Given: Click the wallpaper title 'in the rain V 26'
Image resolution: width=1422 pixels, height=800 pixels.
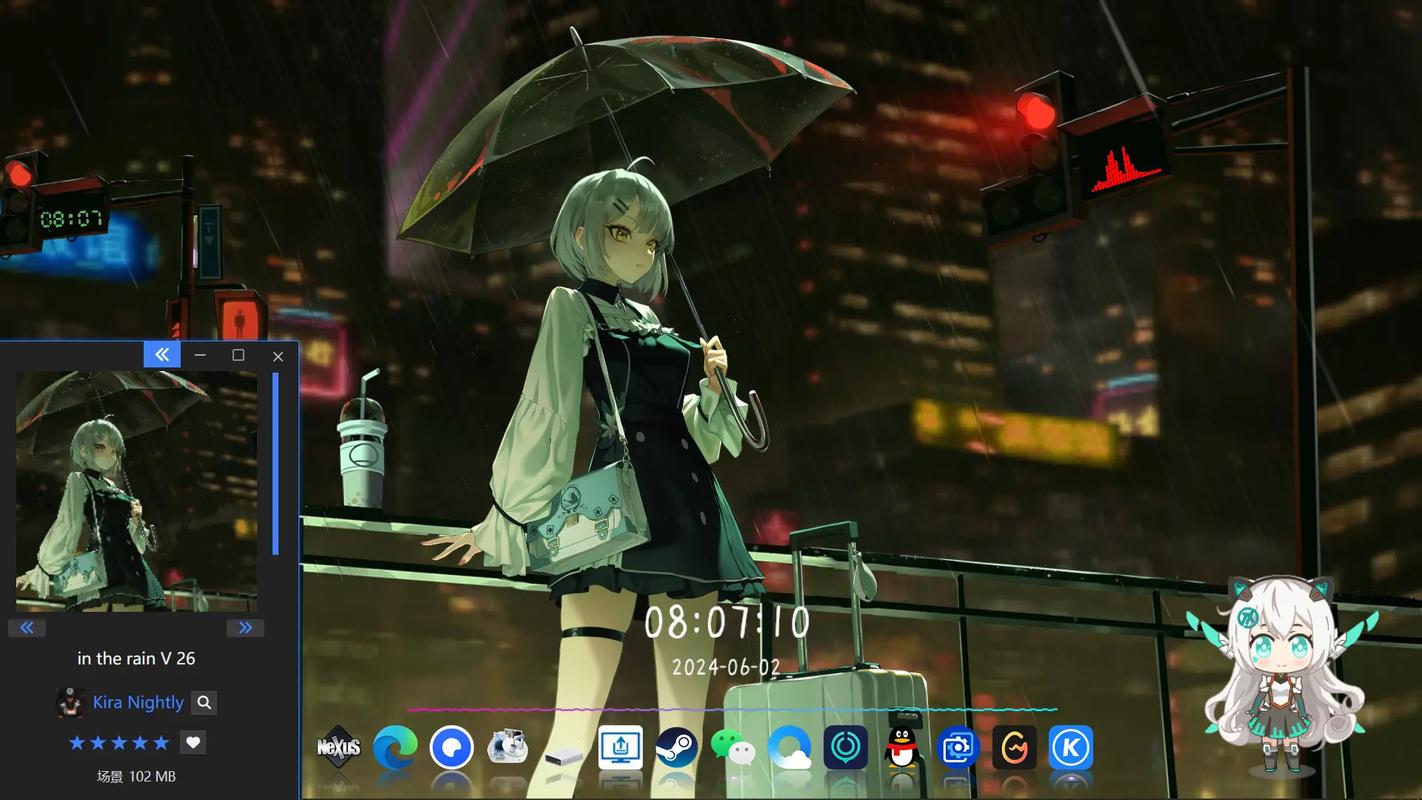Looking at the screenshot, I should pos(136,658).
